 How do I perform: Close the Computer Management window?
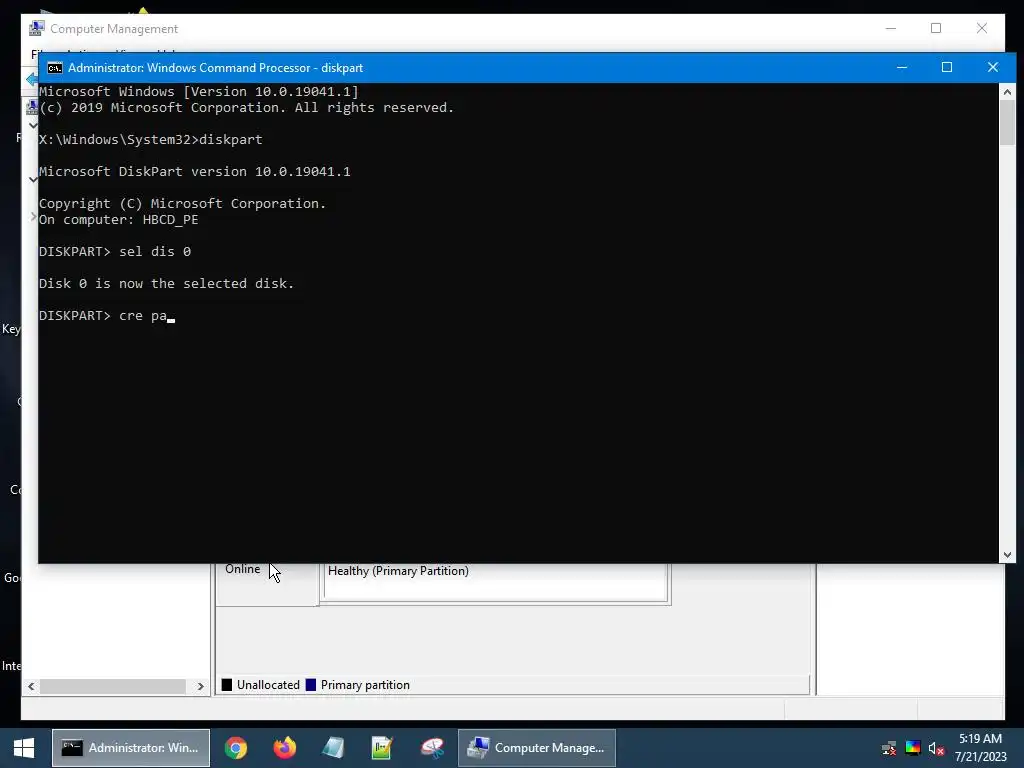coord(982,28)
